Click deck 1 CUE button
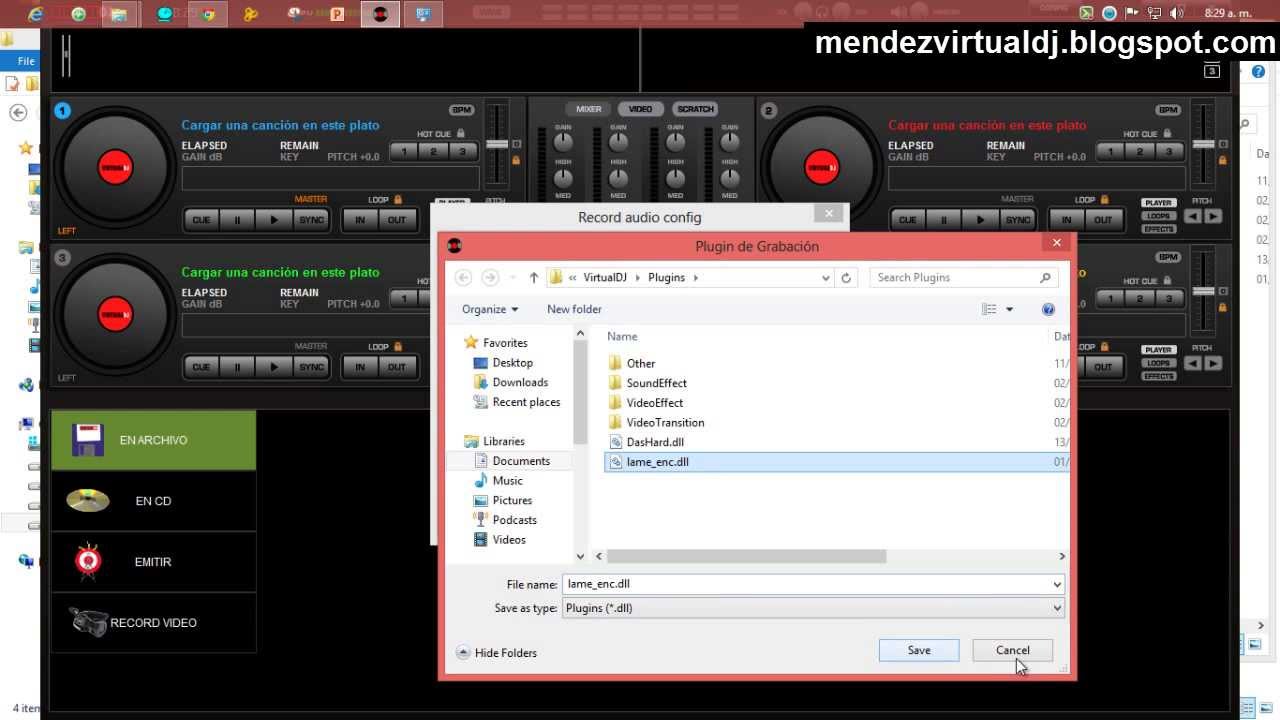 (x=201, y=220)
